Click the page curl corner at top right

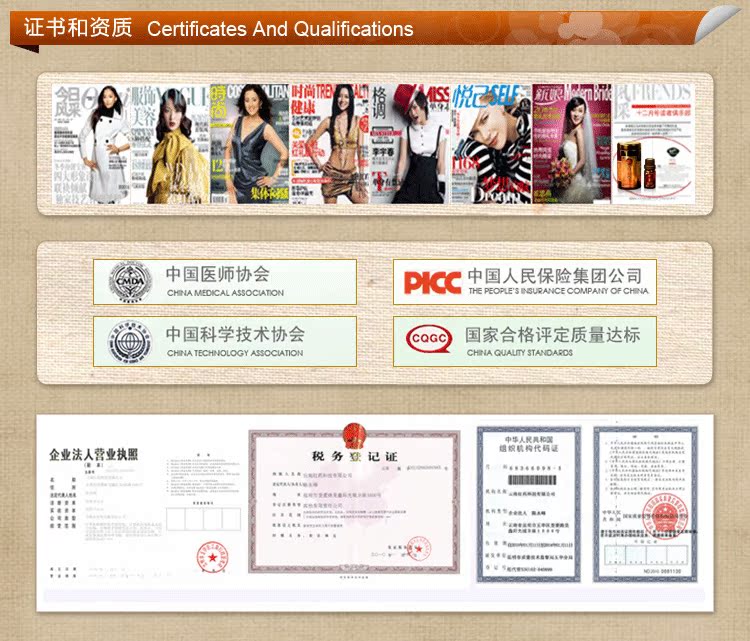pyautogui.click(x=723, y=21)
